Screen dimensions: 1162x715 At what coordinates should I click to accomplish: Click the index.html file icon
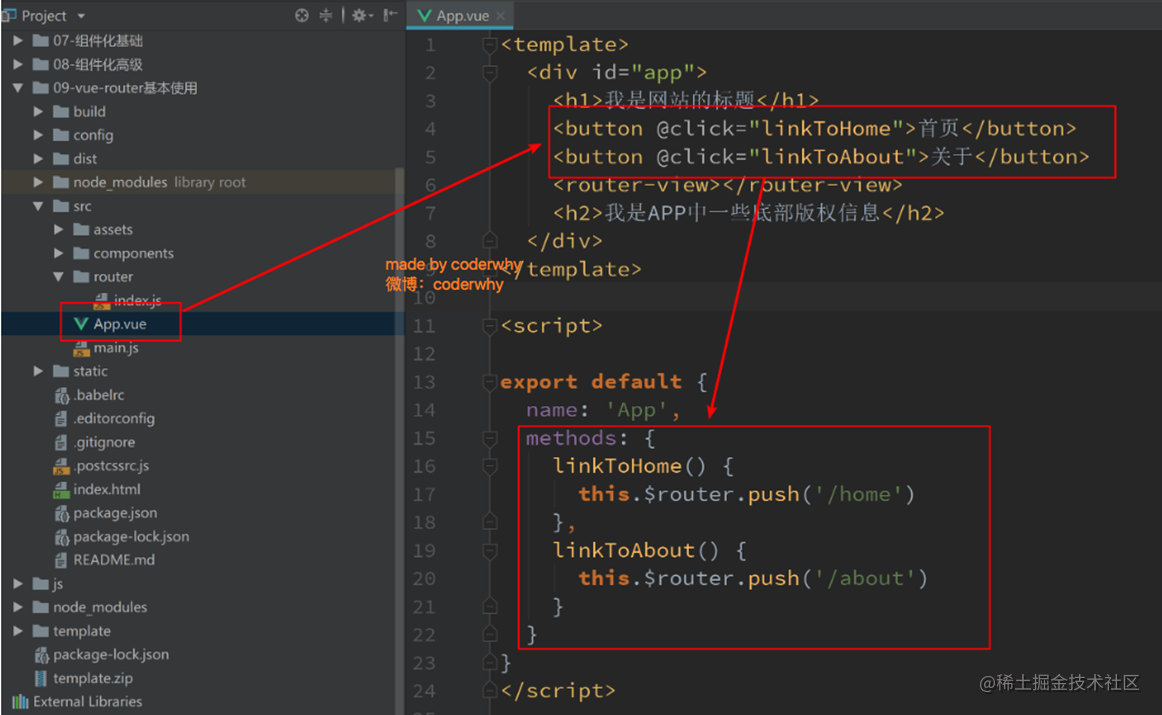coord(62,490)
